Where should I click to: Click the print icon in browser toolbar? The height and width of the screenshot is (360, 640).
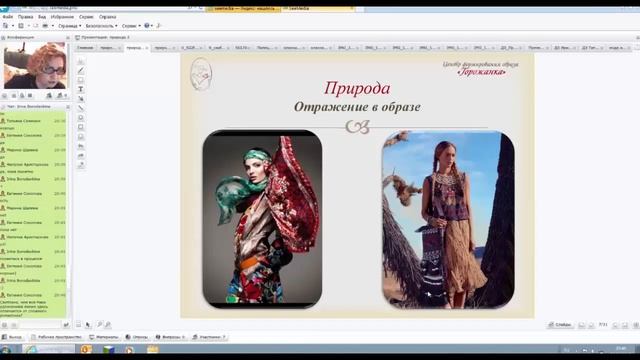[x=45, y=26]
